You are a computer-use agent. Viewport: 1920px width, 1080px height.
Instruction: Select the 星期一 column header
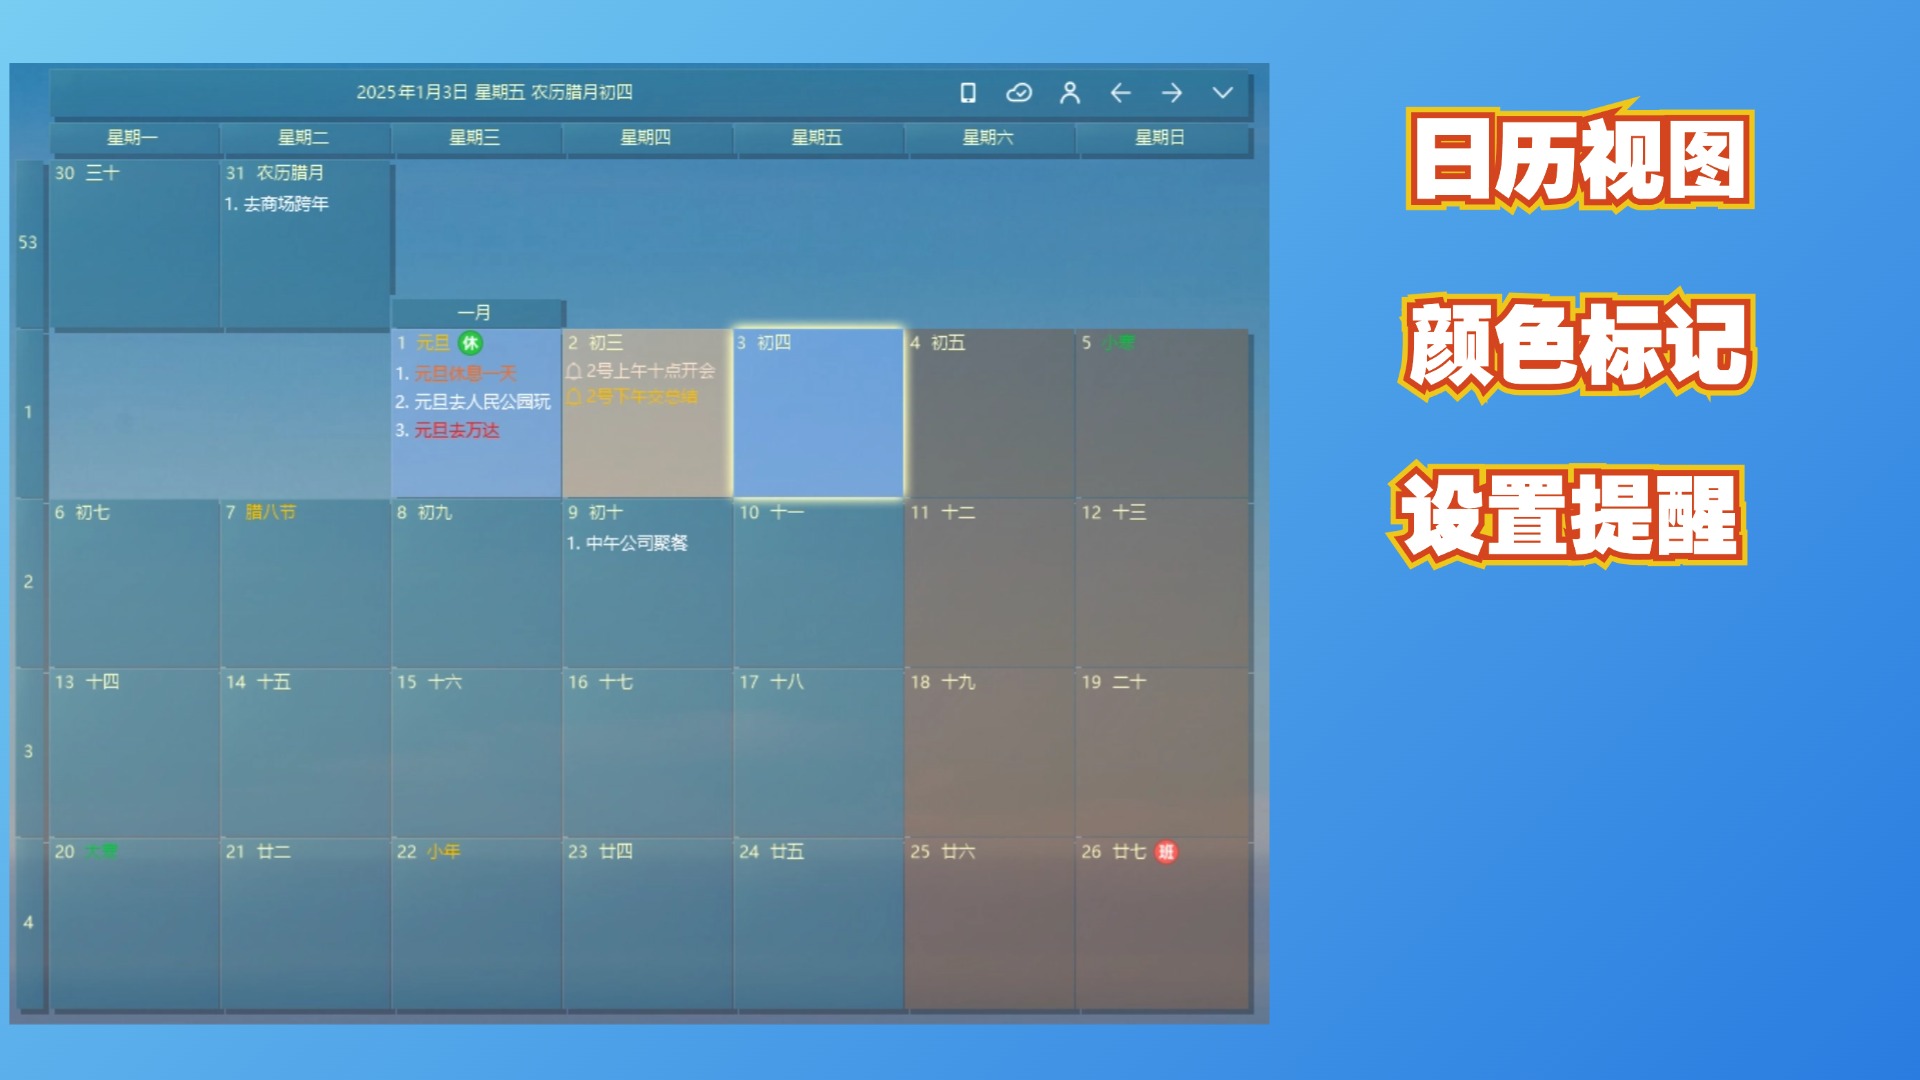(x=133, y=138)
